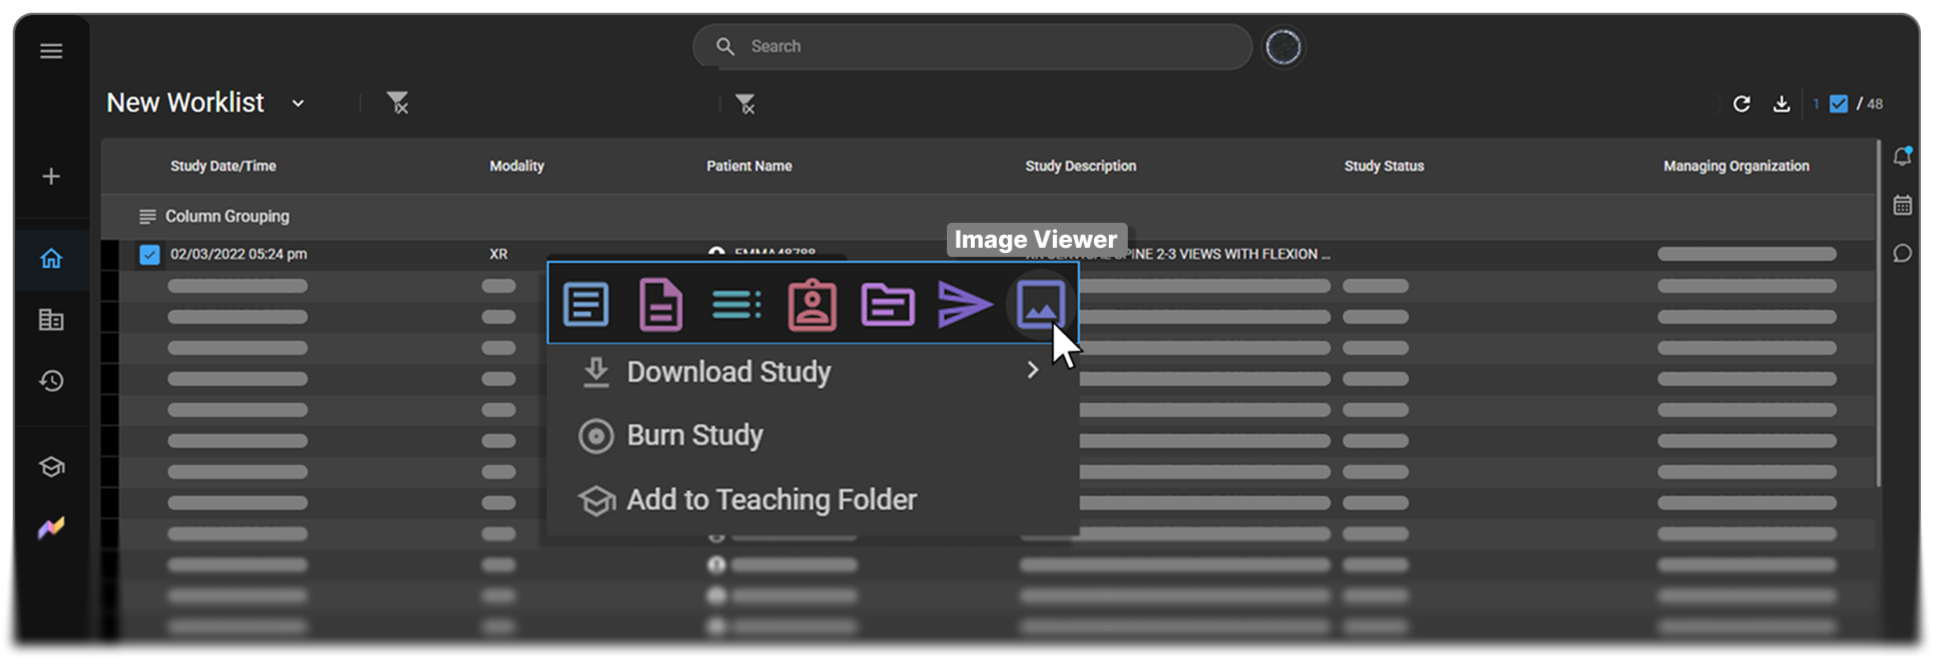The image size is (1934, 659).
Task: Click the worklist vertical scrollbar
Action: [1879, 314]
